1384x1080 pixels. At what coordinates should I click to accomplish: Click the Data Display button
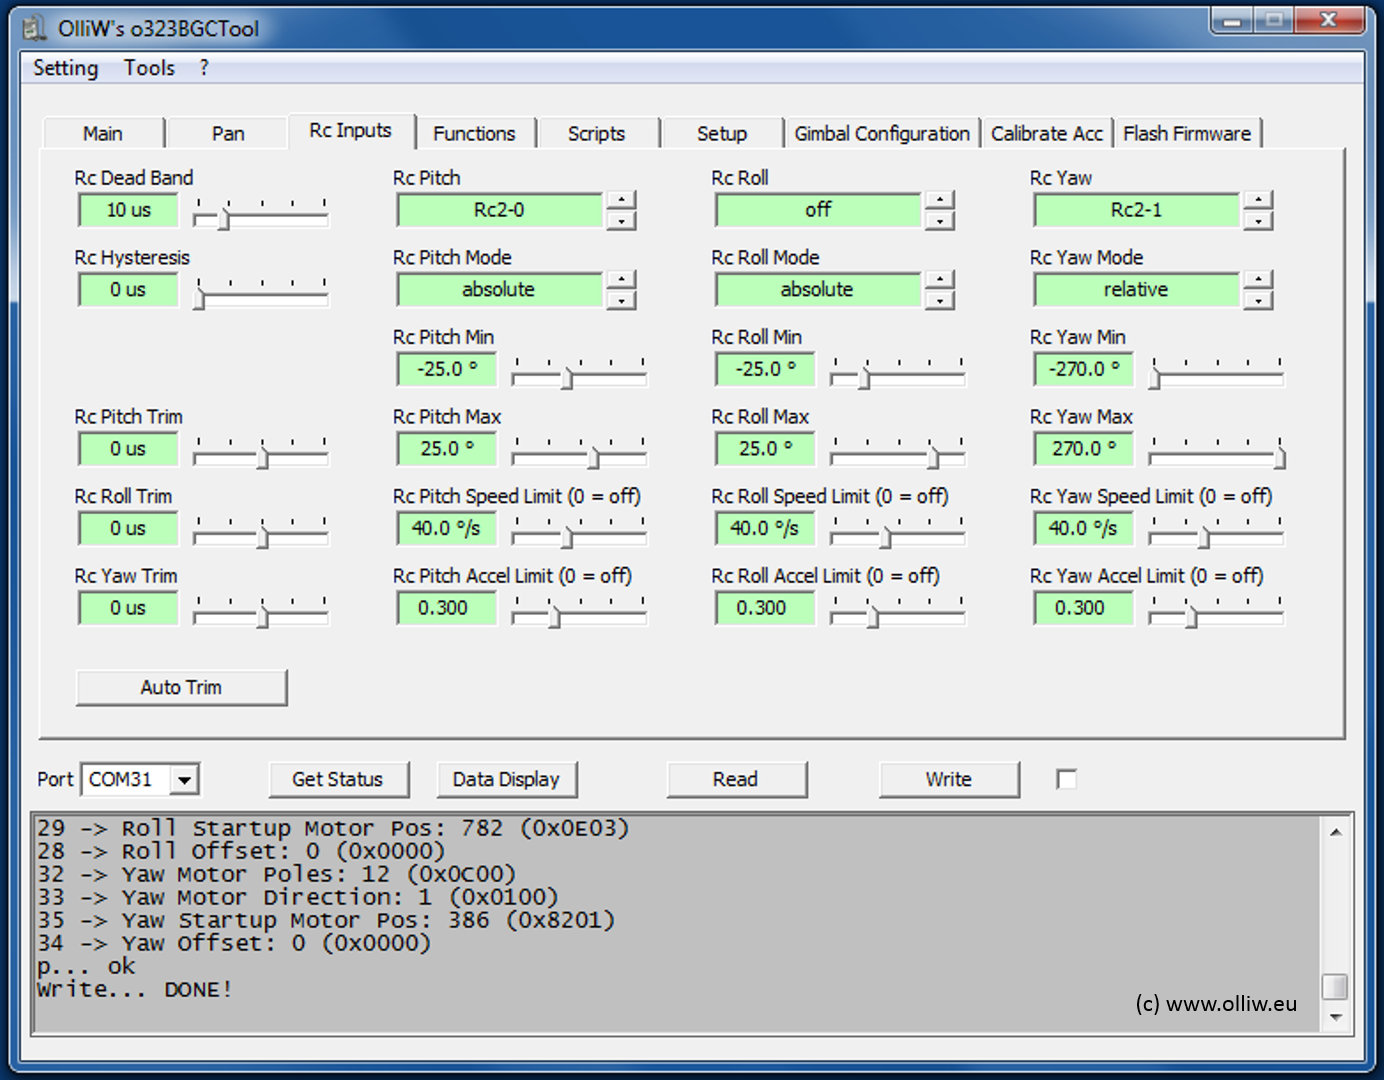506,780
